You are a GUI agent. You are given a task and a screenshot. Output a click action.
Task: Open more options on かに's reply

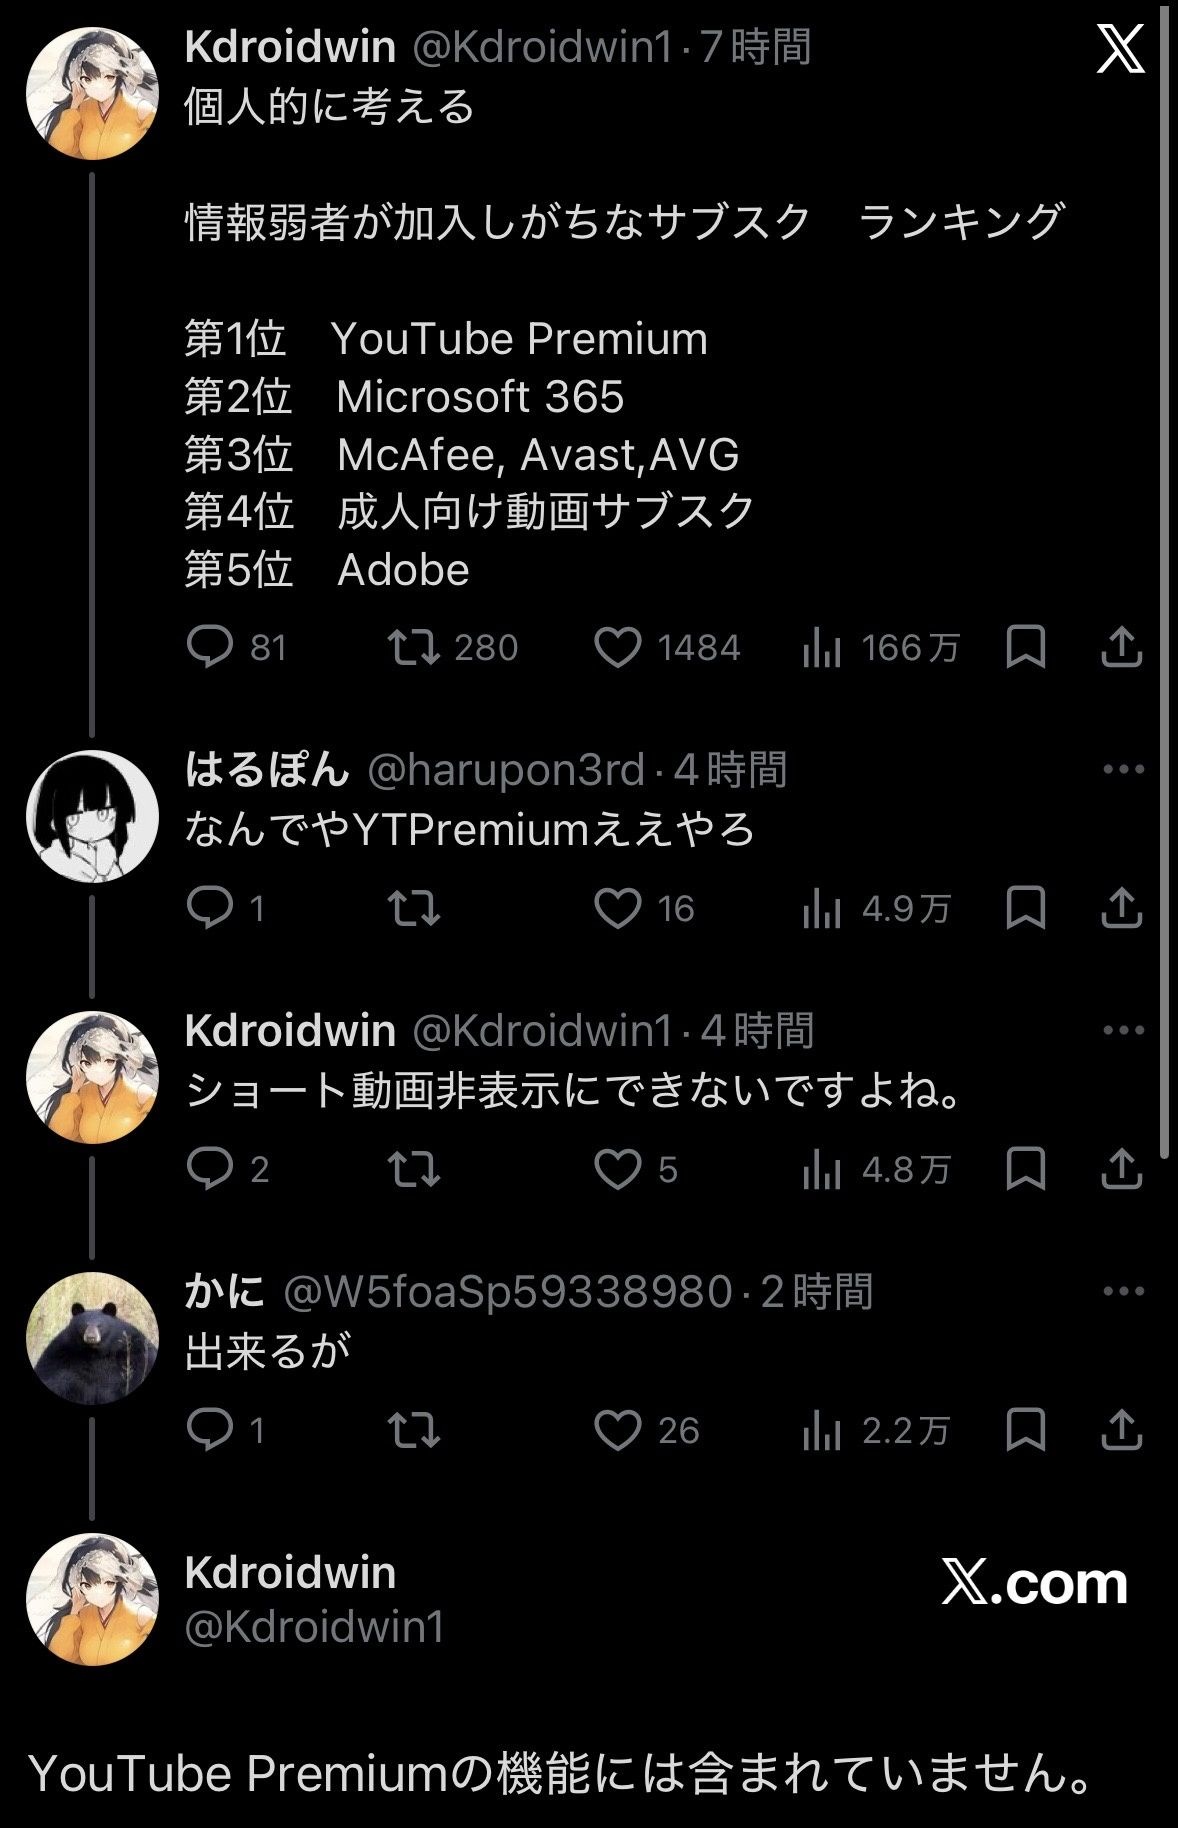click(1122, 1292)
